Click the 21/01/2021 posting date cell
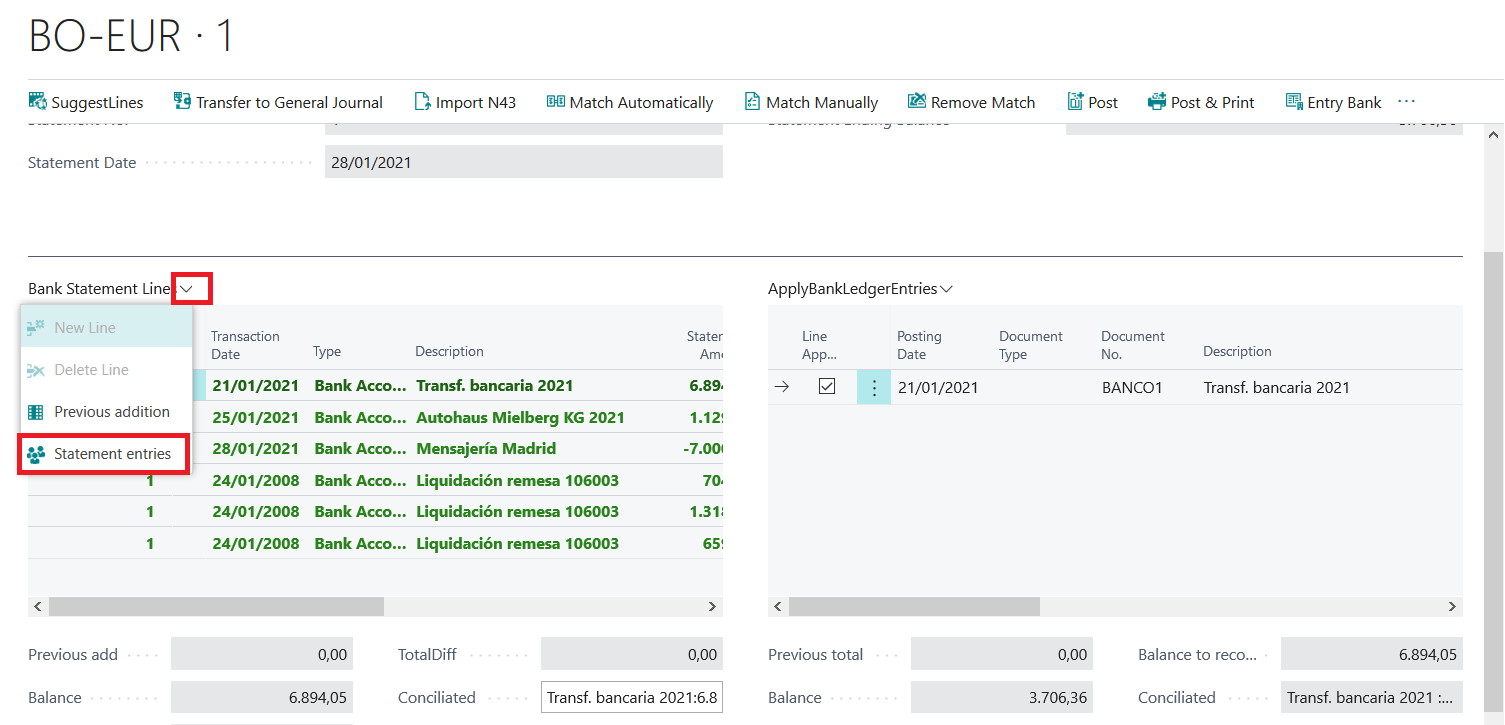Screen dimensions: 1505x725 pyautogui.click(x=938, y=387)
